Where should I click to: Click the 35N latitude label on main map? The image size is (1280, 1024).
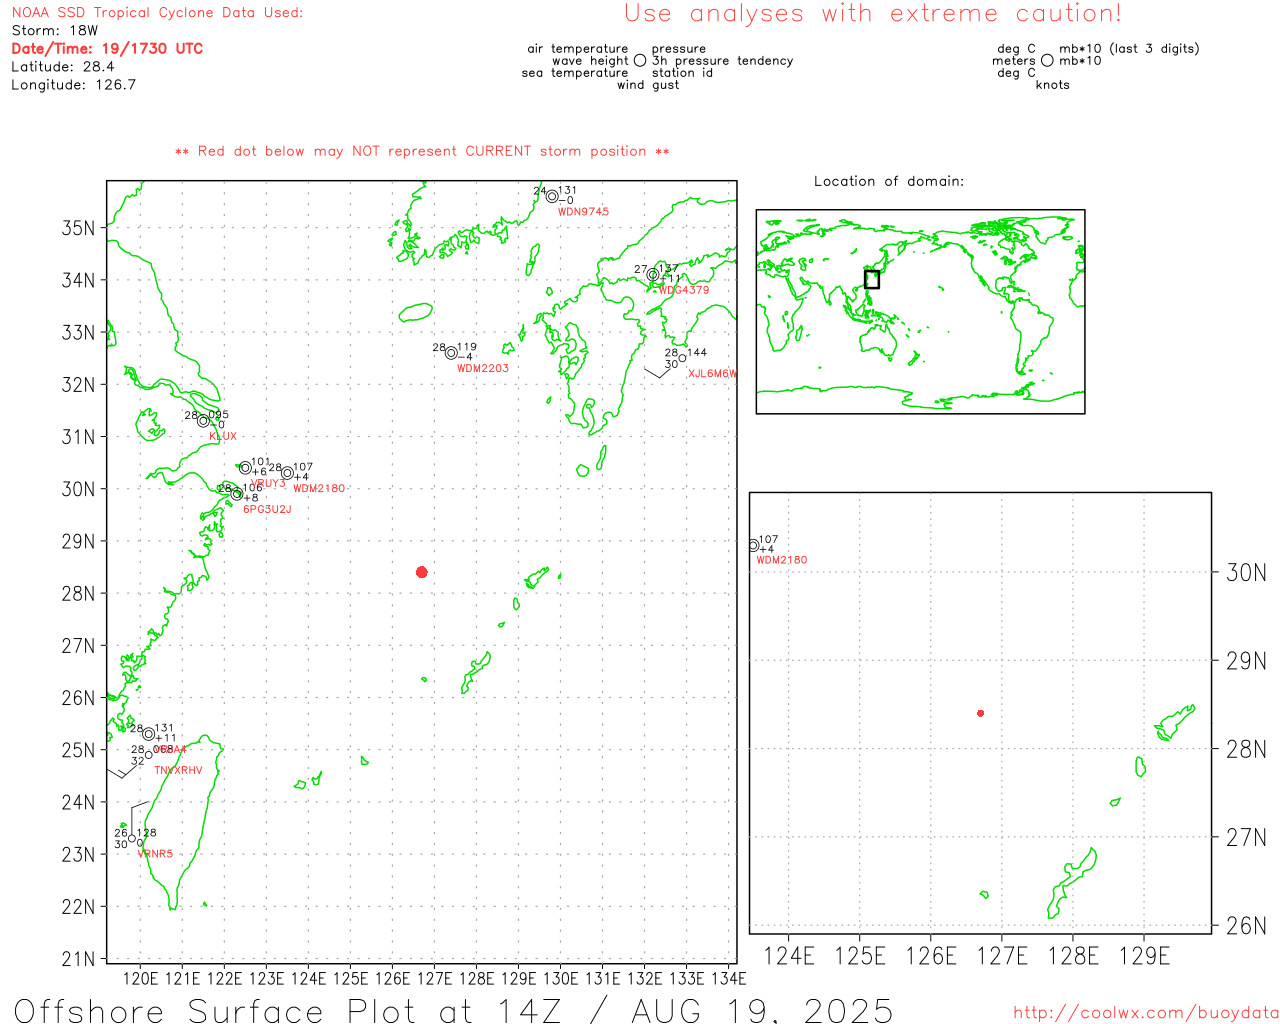point(78,228)
